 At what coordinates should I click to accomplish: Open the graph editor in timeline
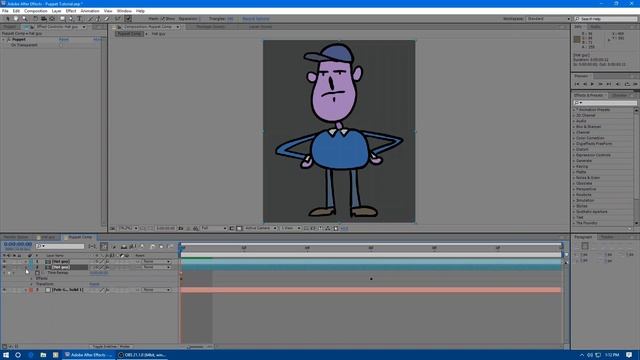coord(171,247)
